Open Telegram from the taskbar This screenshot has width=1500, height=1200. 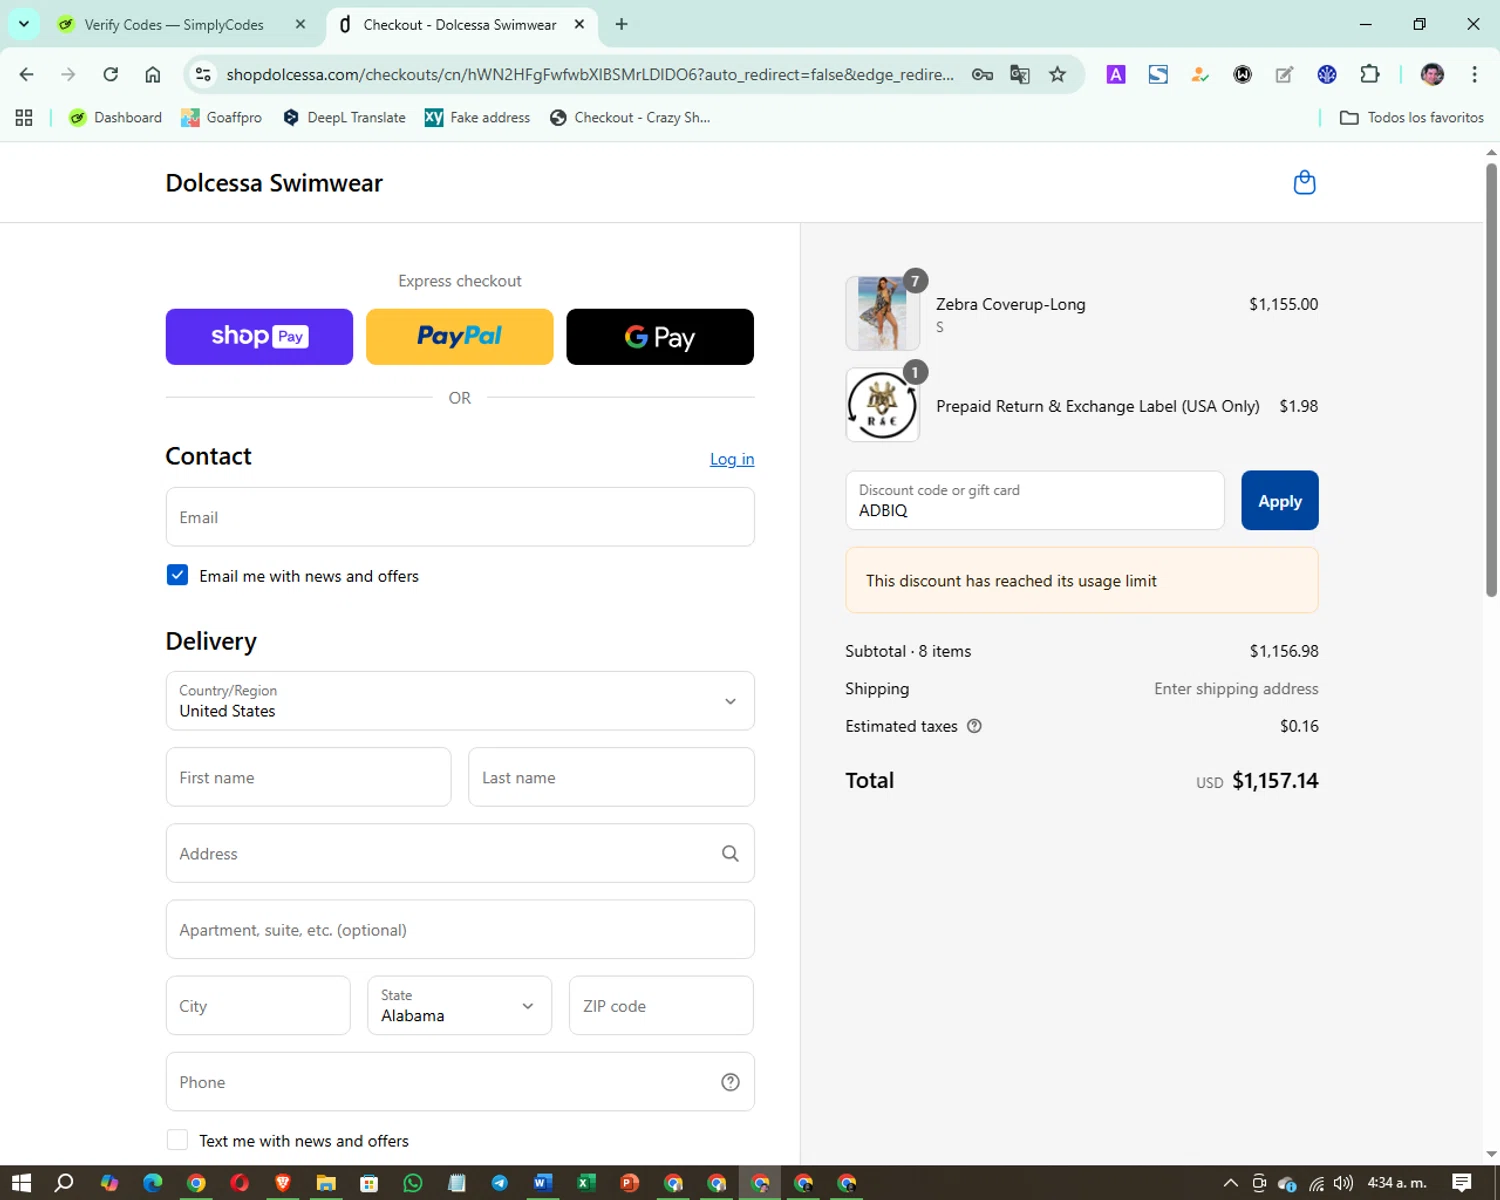click(499, 1183)
